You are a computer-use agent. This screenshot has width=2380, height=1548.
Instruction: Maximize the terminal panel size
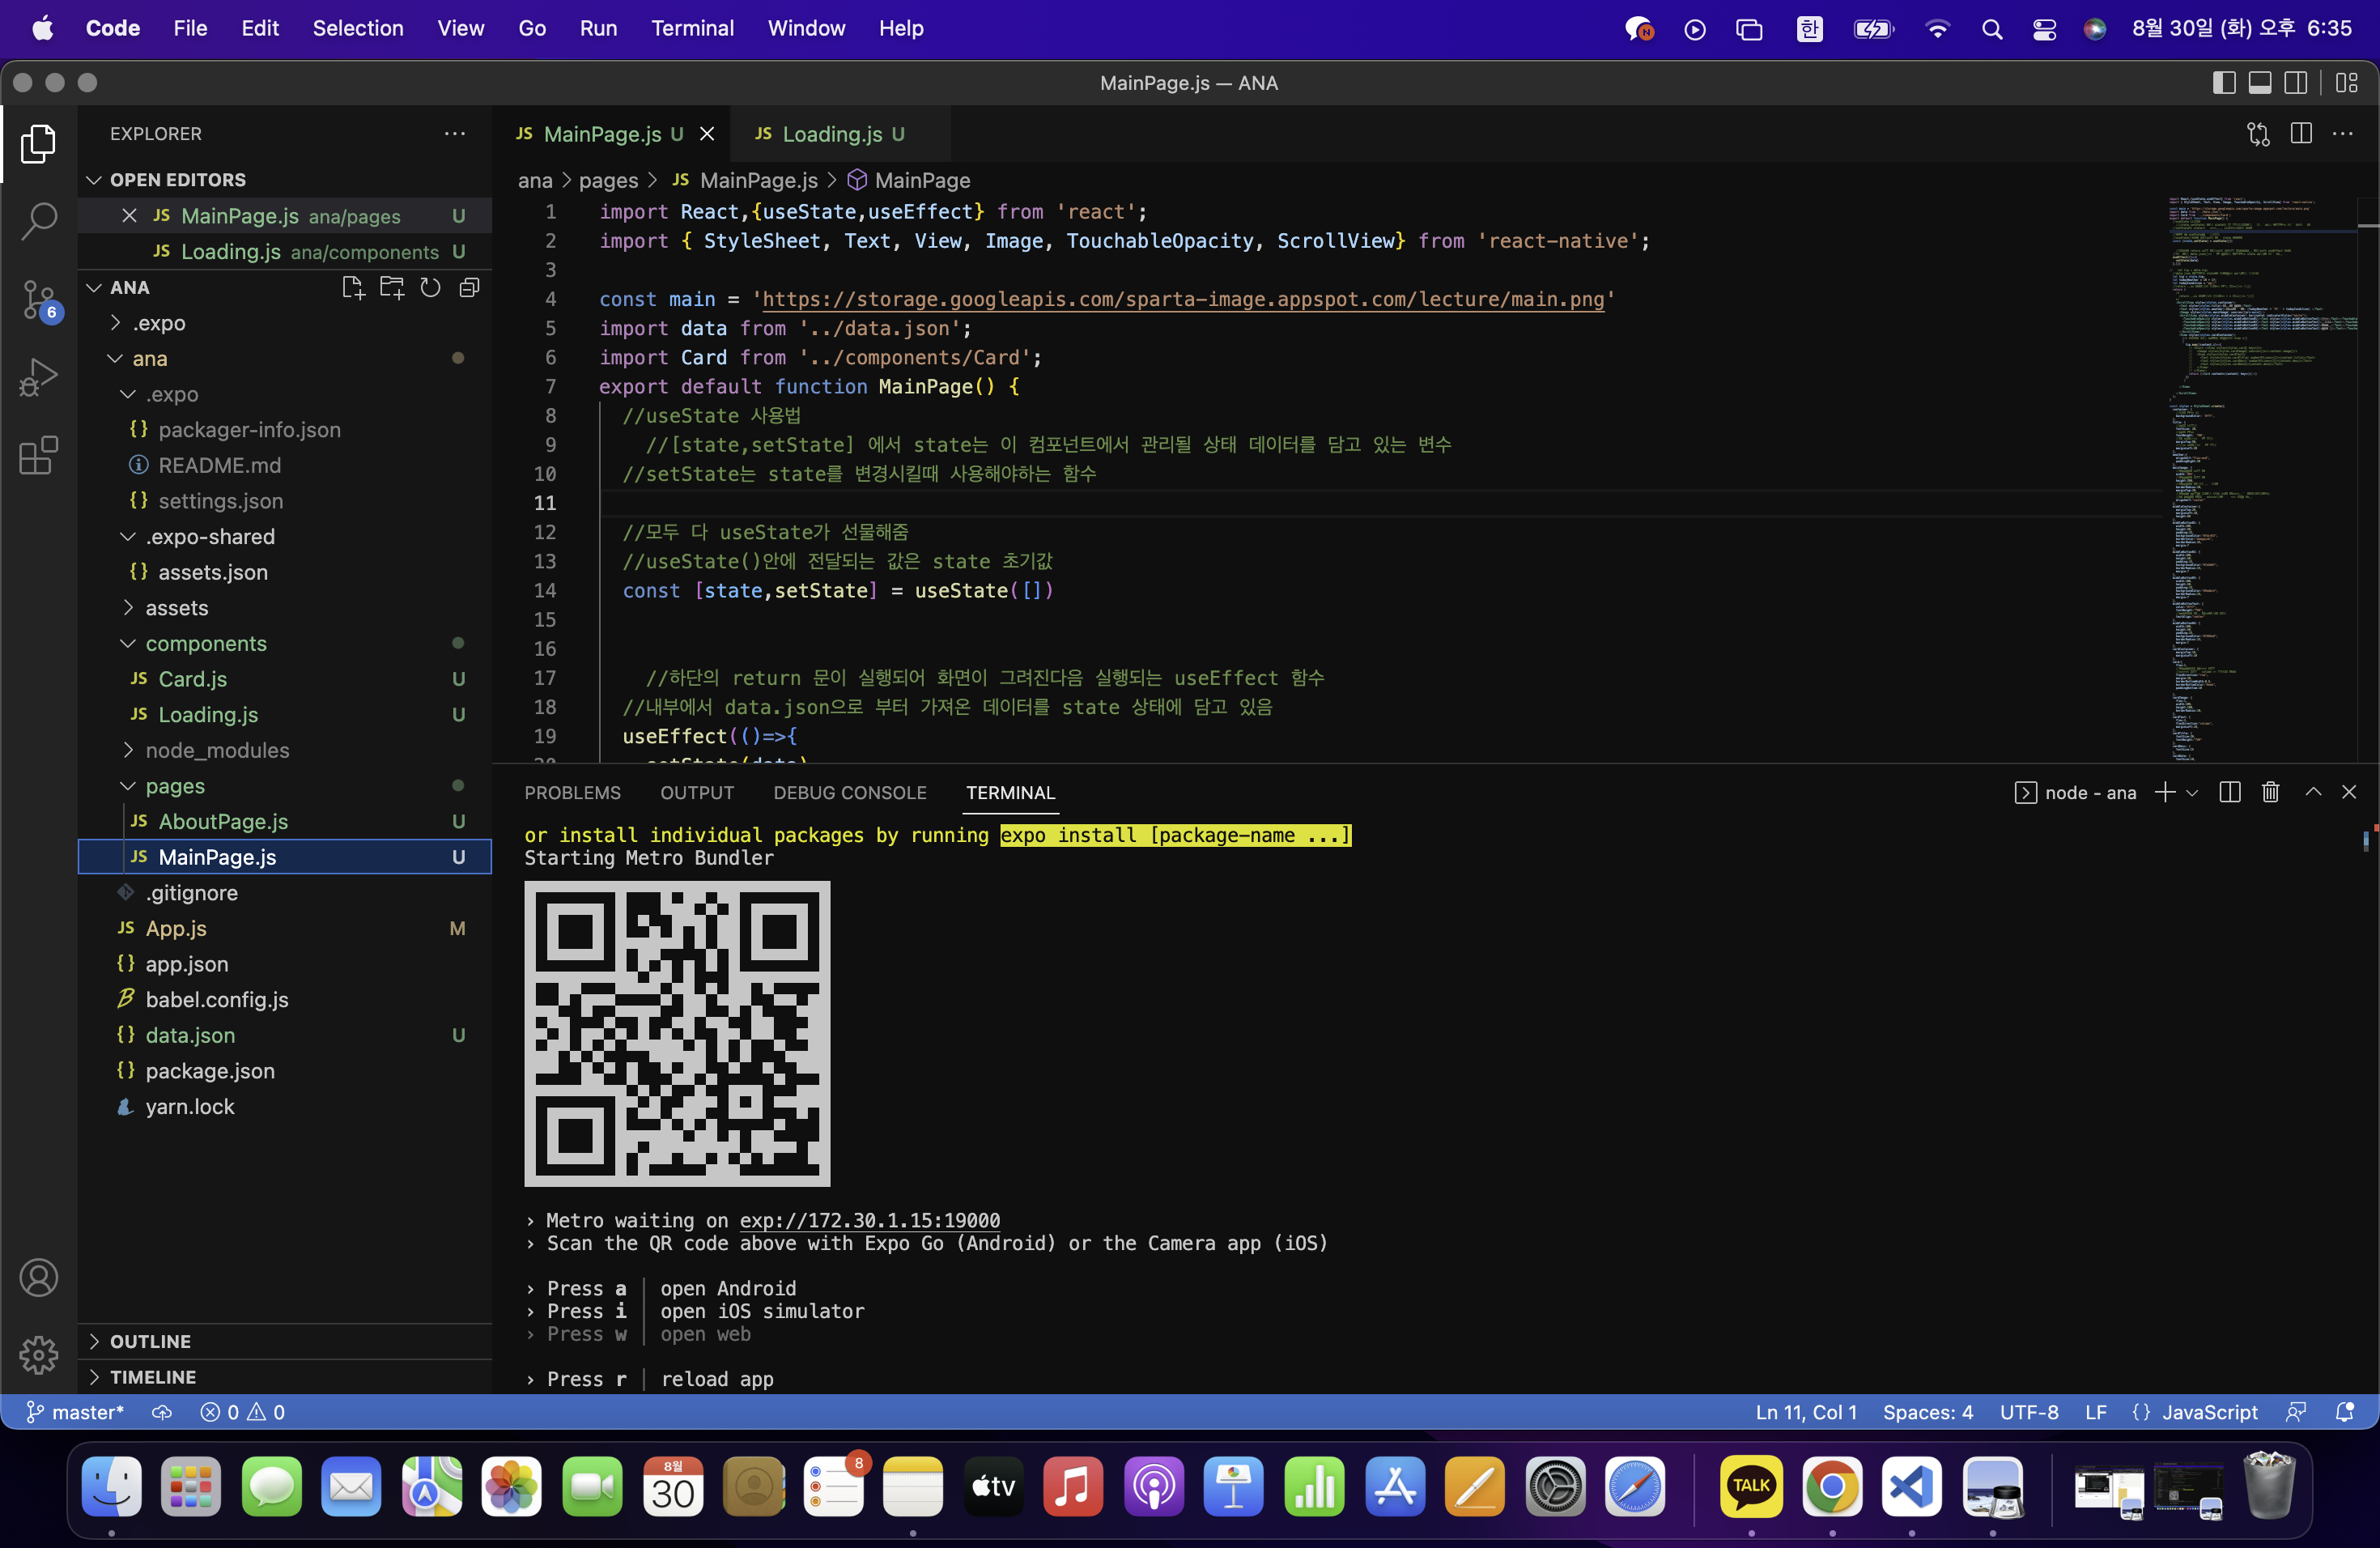2313,792
